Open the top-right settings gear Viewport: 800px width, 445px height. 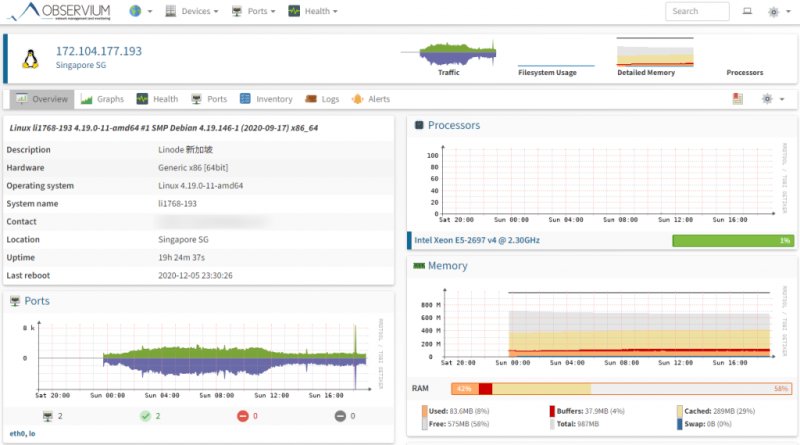(779, 11)
